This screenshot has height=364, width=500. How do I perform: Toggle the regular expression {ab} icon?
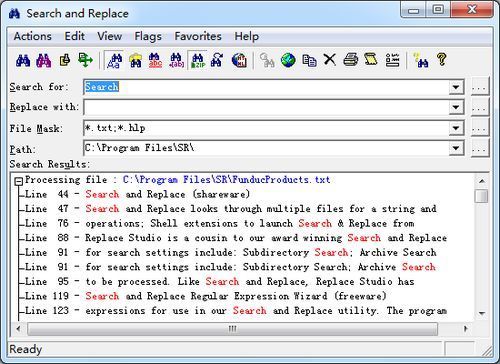point(177,60)
